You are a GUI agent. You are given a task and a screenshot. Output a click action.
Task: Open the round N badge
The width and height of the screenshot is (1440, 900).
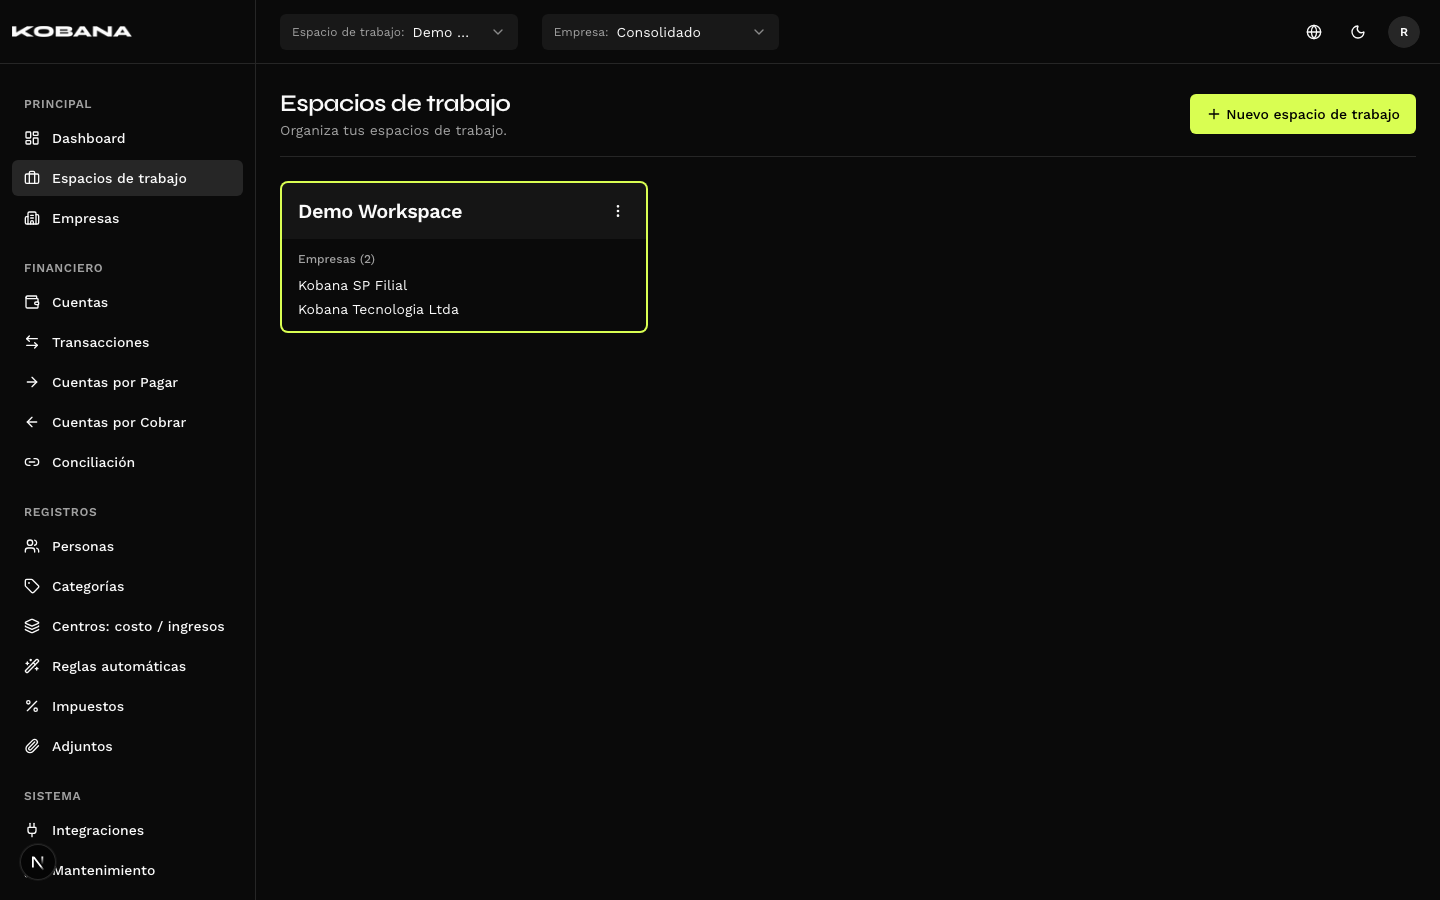click(x=38, y=862)
